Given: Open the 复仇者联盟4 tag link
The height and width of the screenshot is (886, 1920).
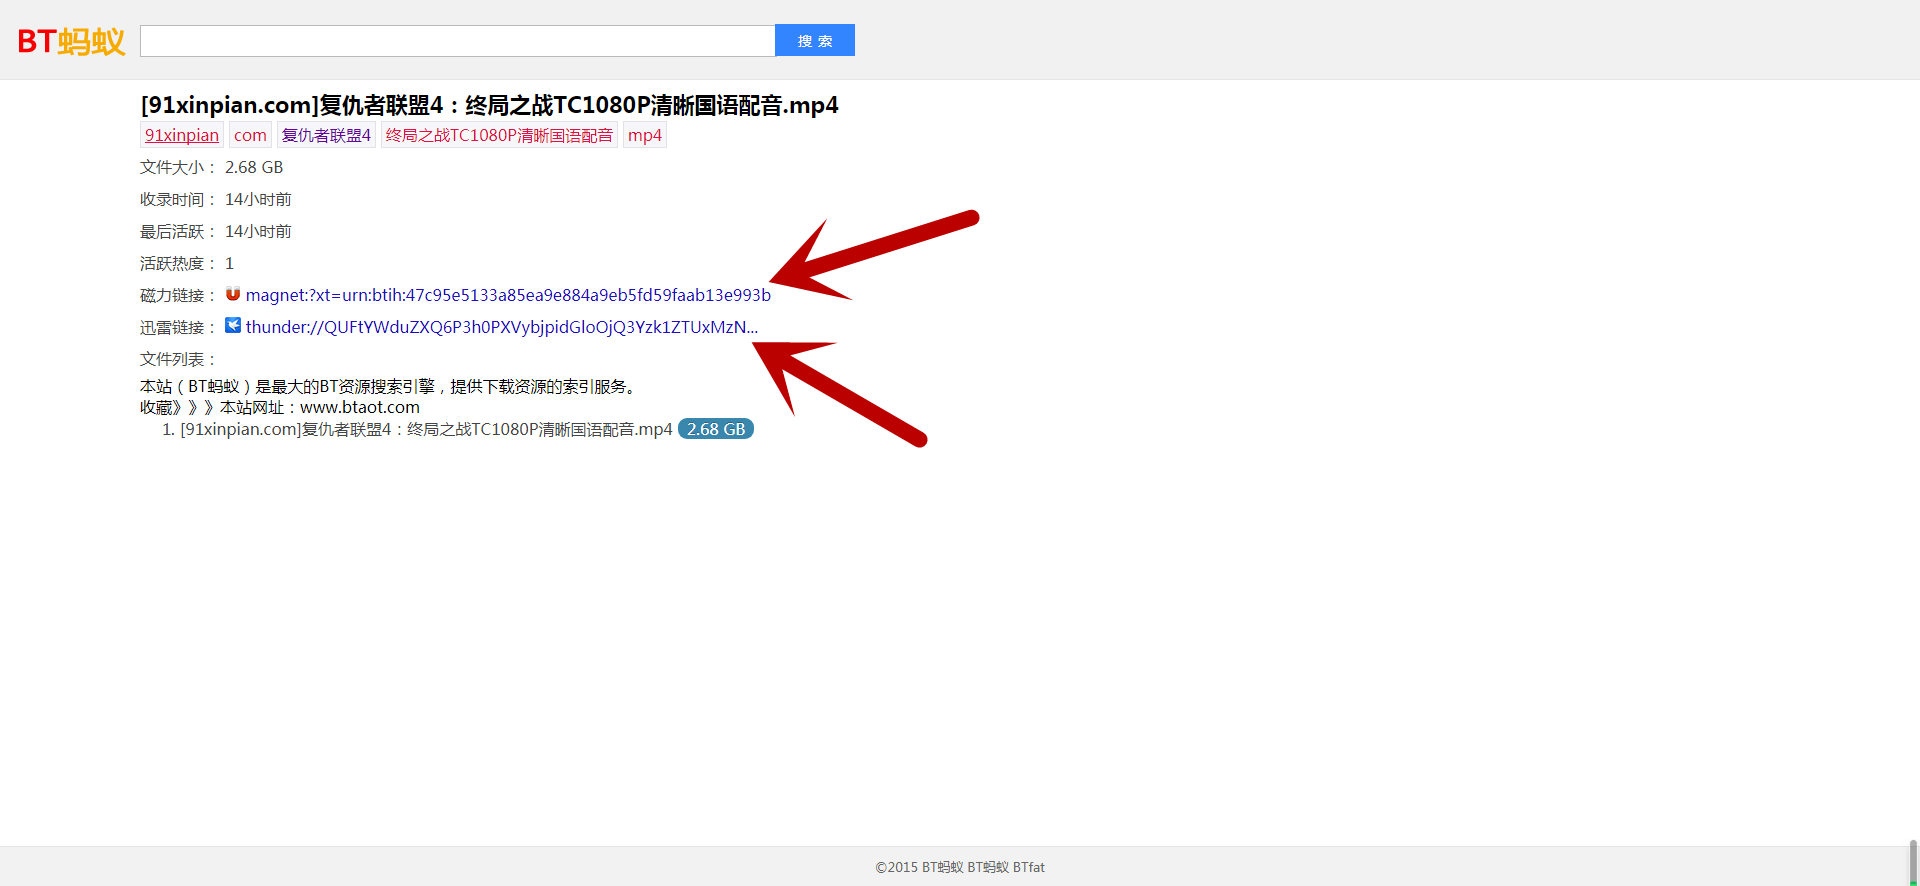Looking at the screenshot, I should tap(326, 135).
